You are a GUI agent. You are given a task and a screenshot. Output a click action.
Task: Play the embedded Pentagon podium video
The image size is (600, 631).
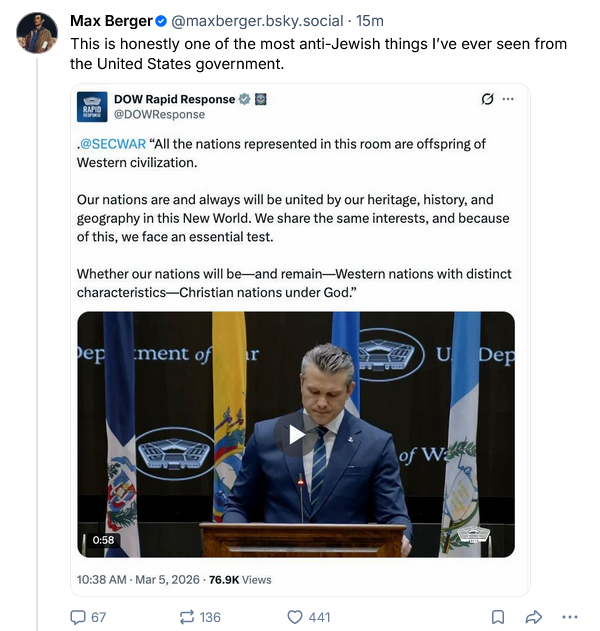coord(296,434)
